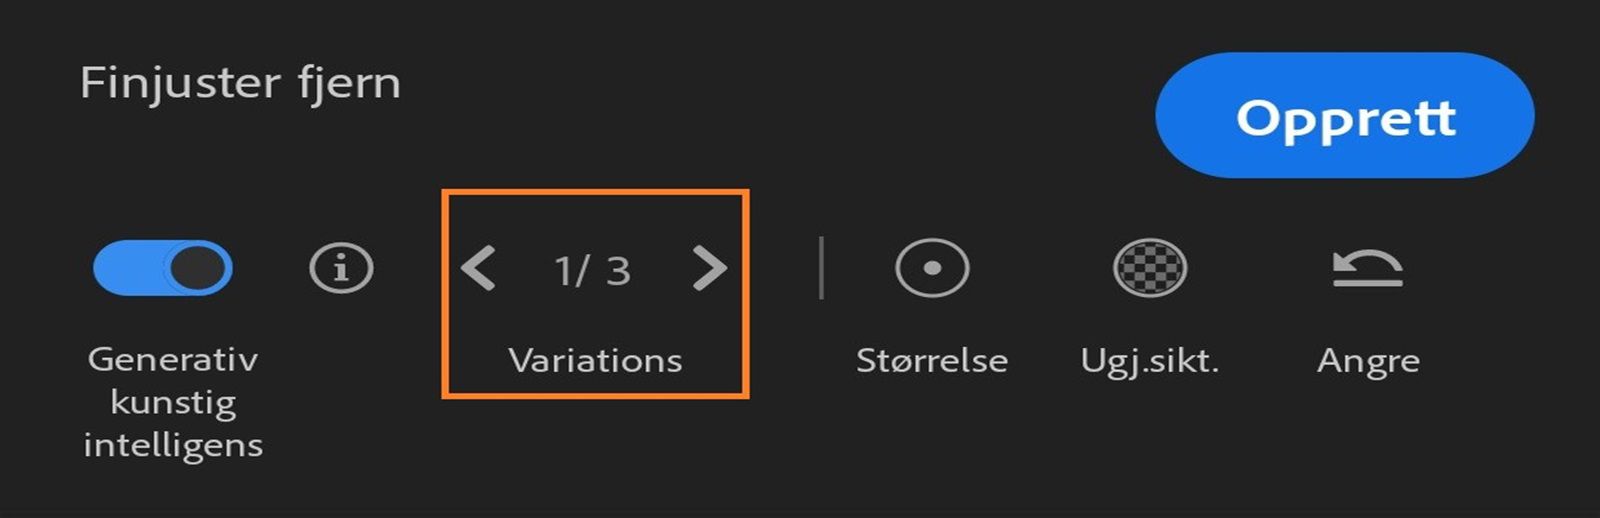Click the Variations label
Image resolution: width=1600 pixels, height=518 pixels.
tap(595, 360)
